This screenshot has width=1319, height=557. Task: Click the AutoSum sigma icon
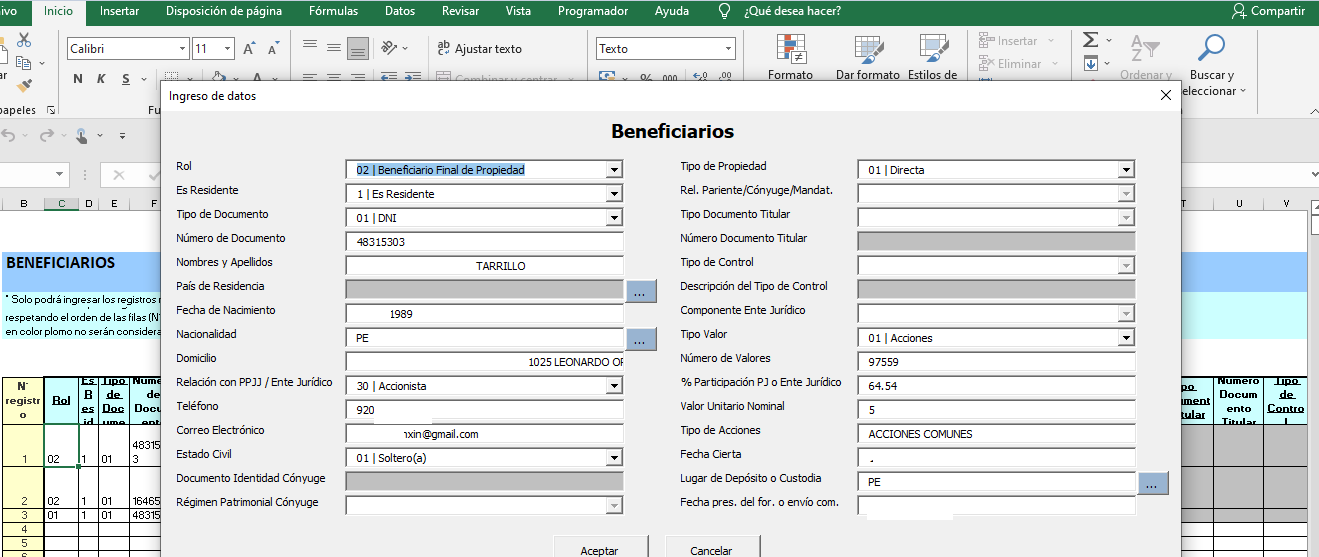click(x=1091, y=40)
